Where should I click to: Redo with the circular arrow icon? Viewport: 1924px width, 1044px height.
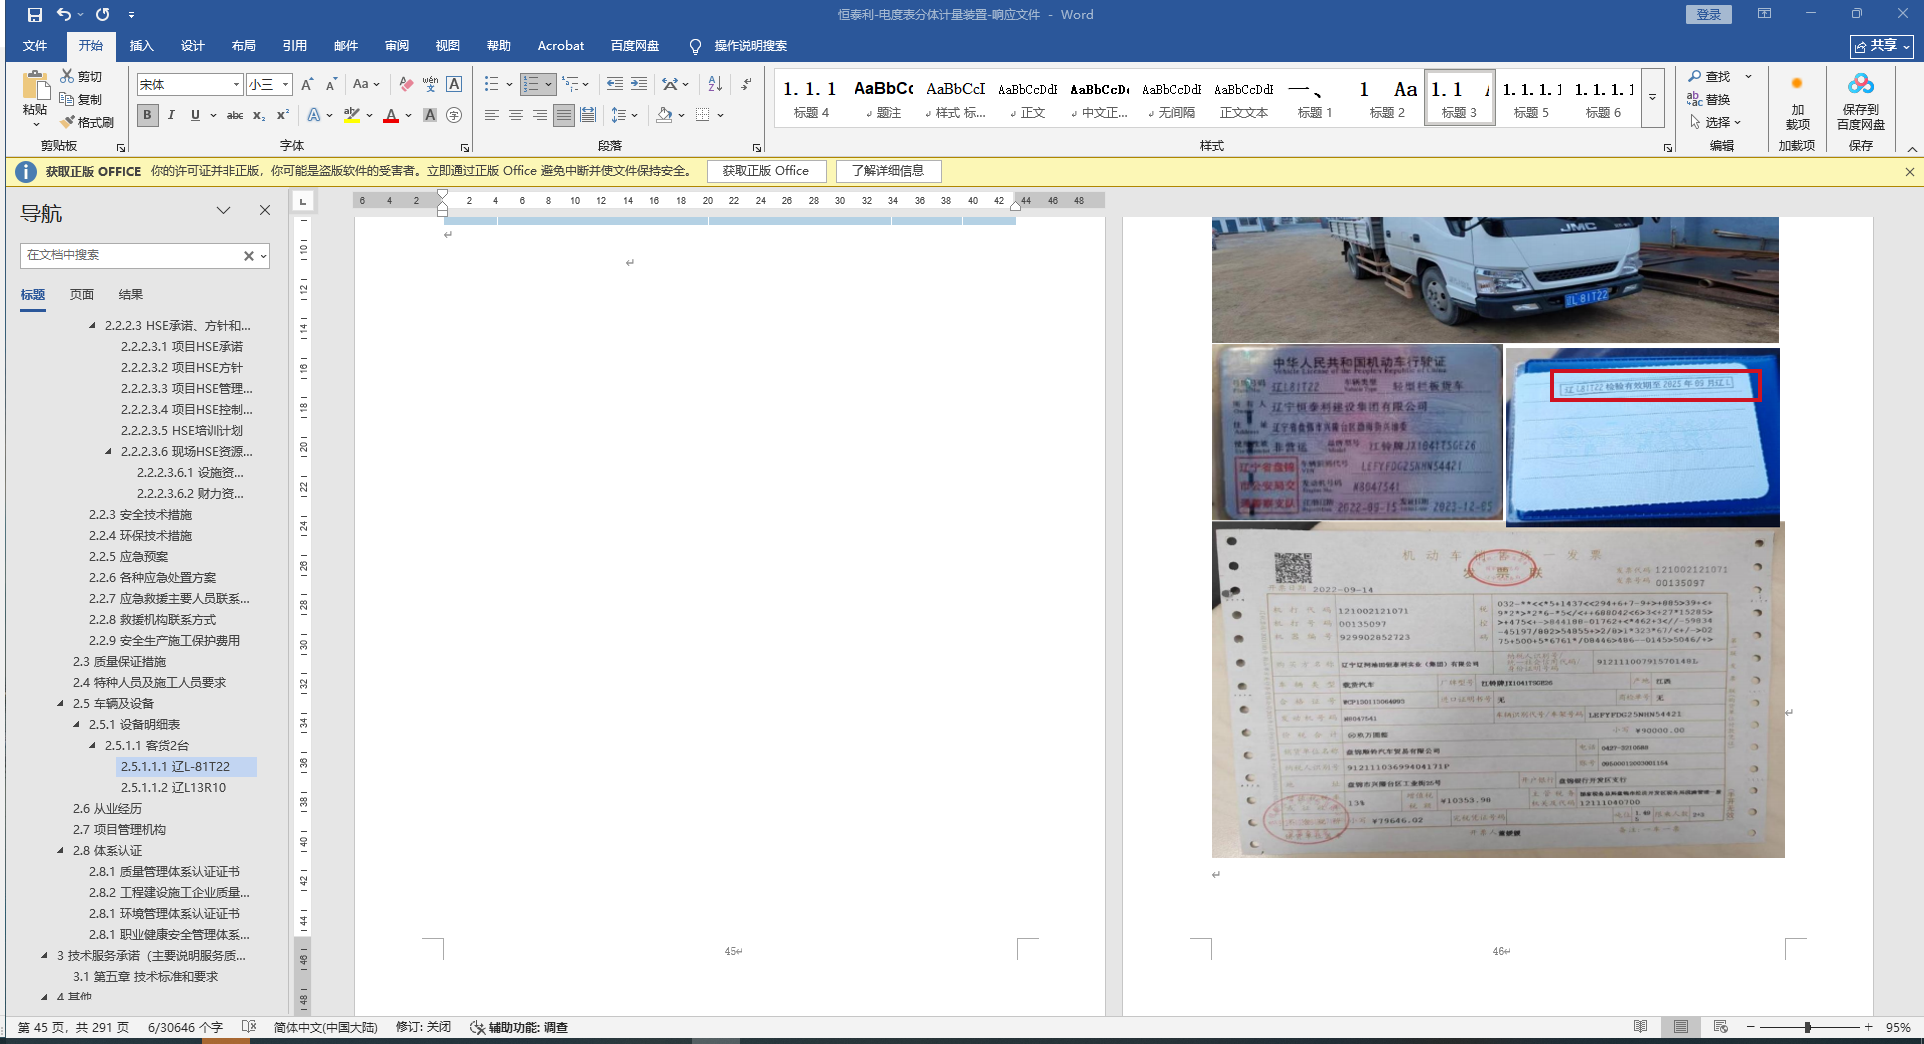coord(103,15)
